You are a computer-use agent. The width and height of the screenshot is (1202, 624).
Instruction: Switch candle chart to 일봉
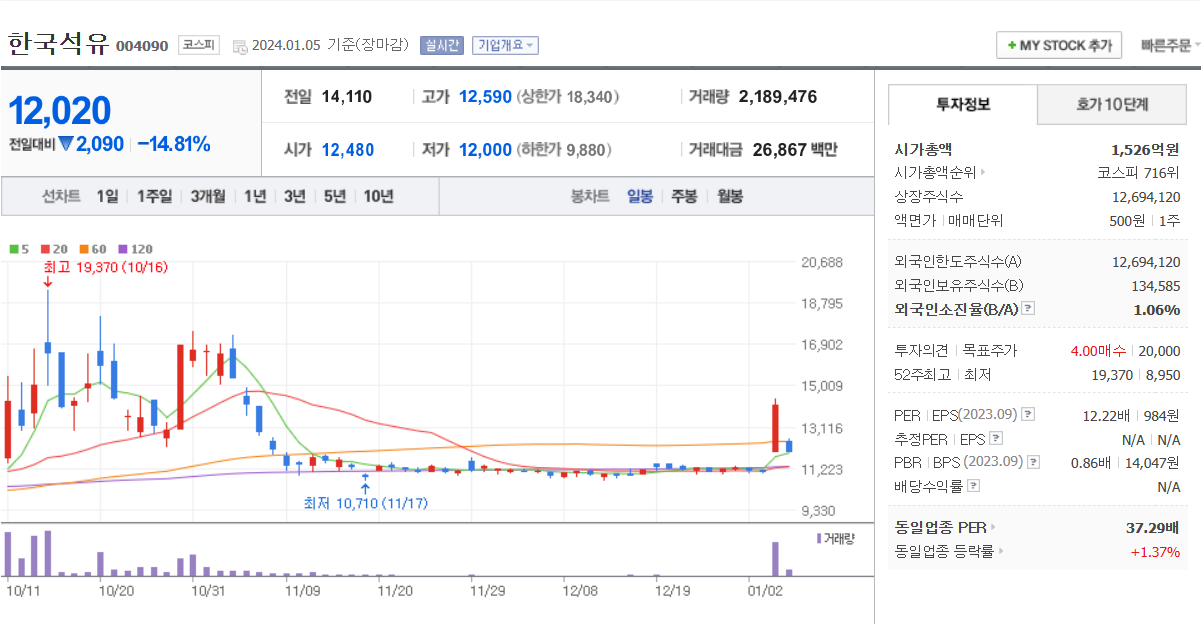click(640, 196)
